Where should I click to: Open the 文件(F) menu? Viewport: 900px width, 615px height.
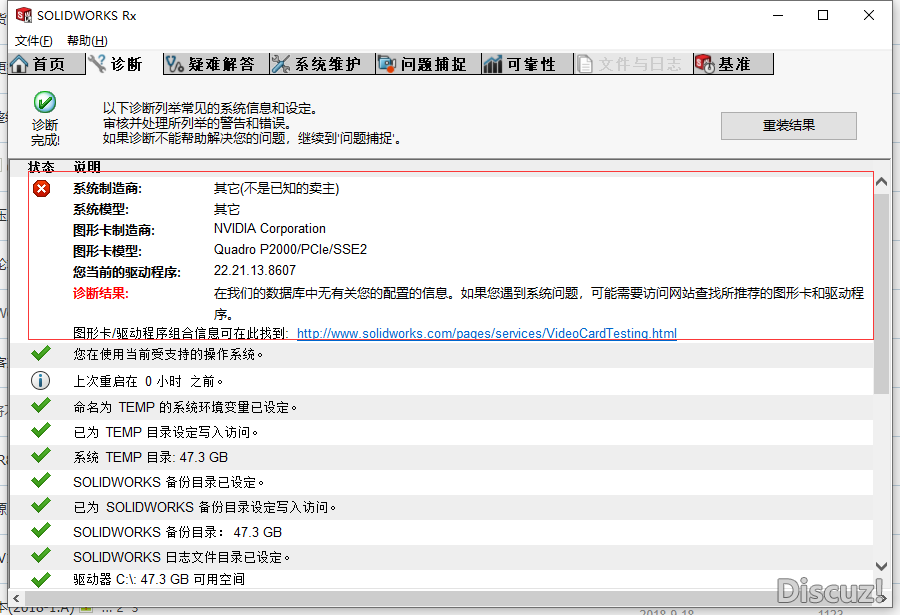click(x=33, y=41)
